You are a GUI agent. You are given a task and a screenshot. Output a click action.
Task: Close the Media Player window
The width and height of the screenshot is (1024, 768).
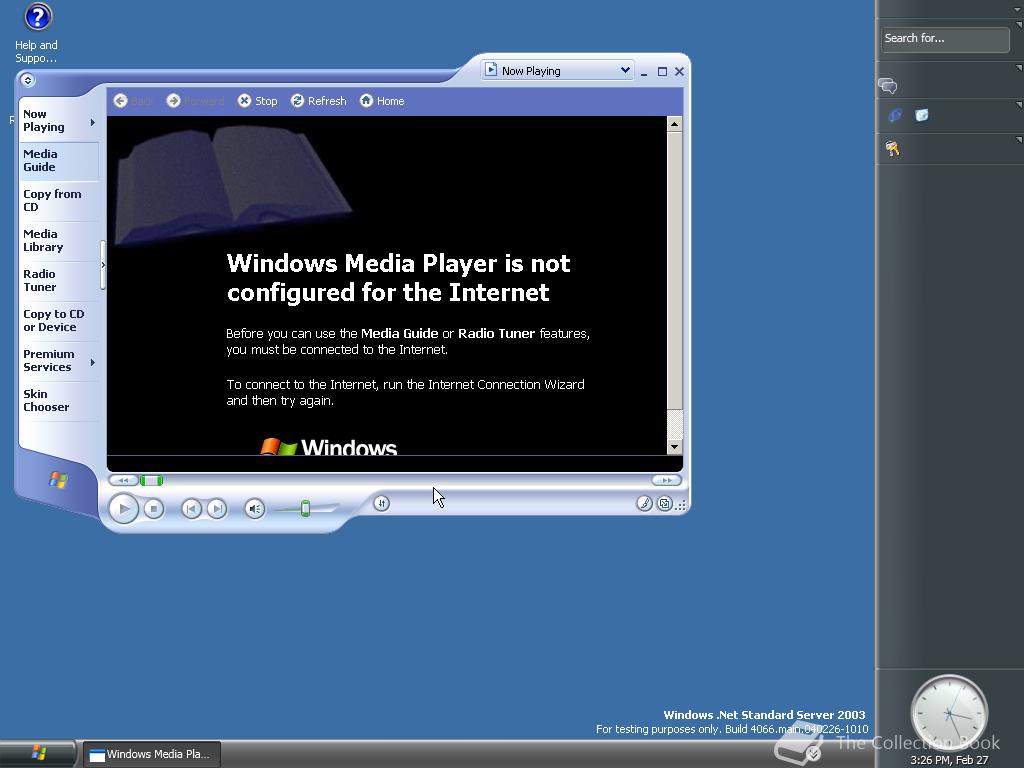pyautogui.click(x=679, y=71)
